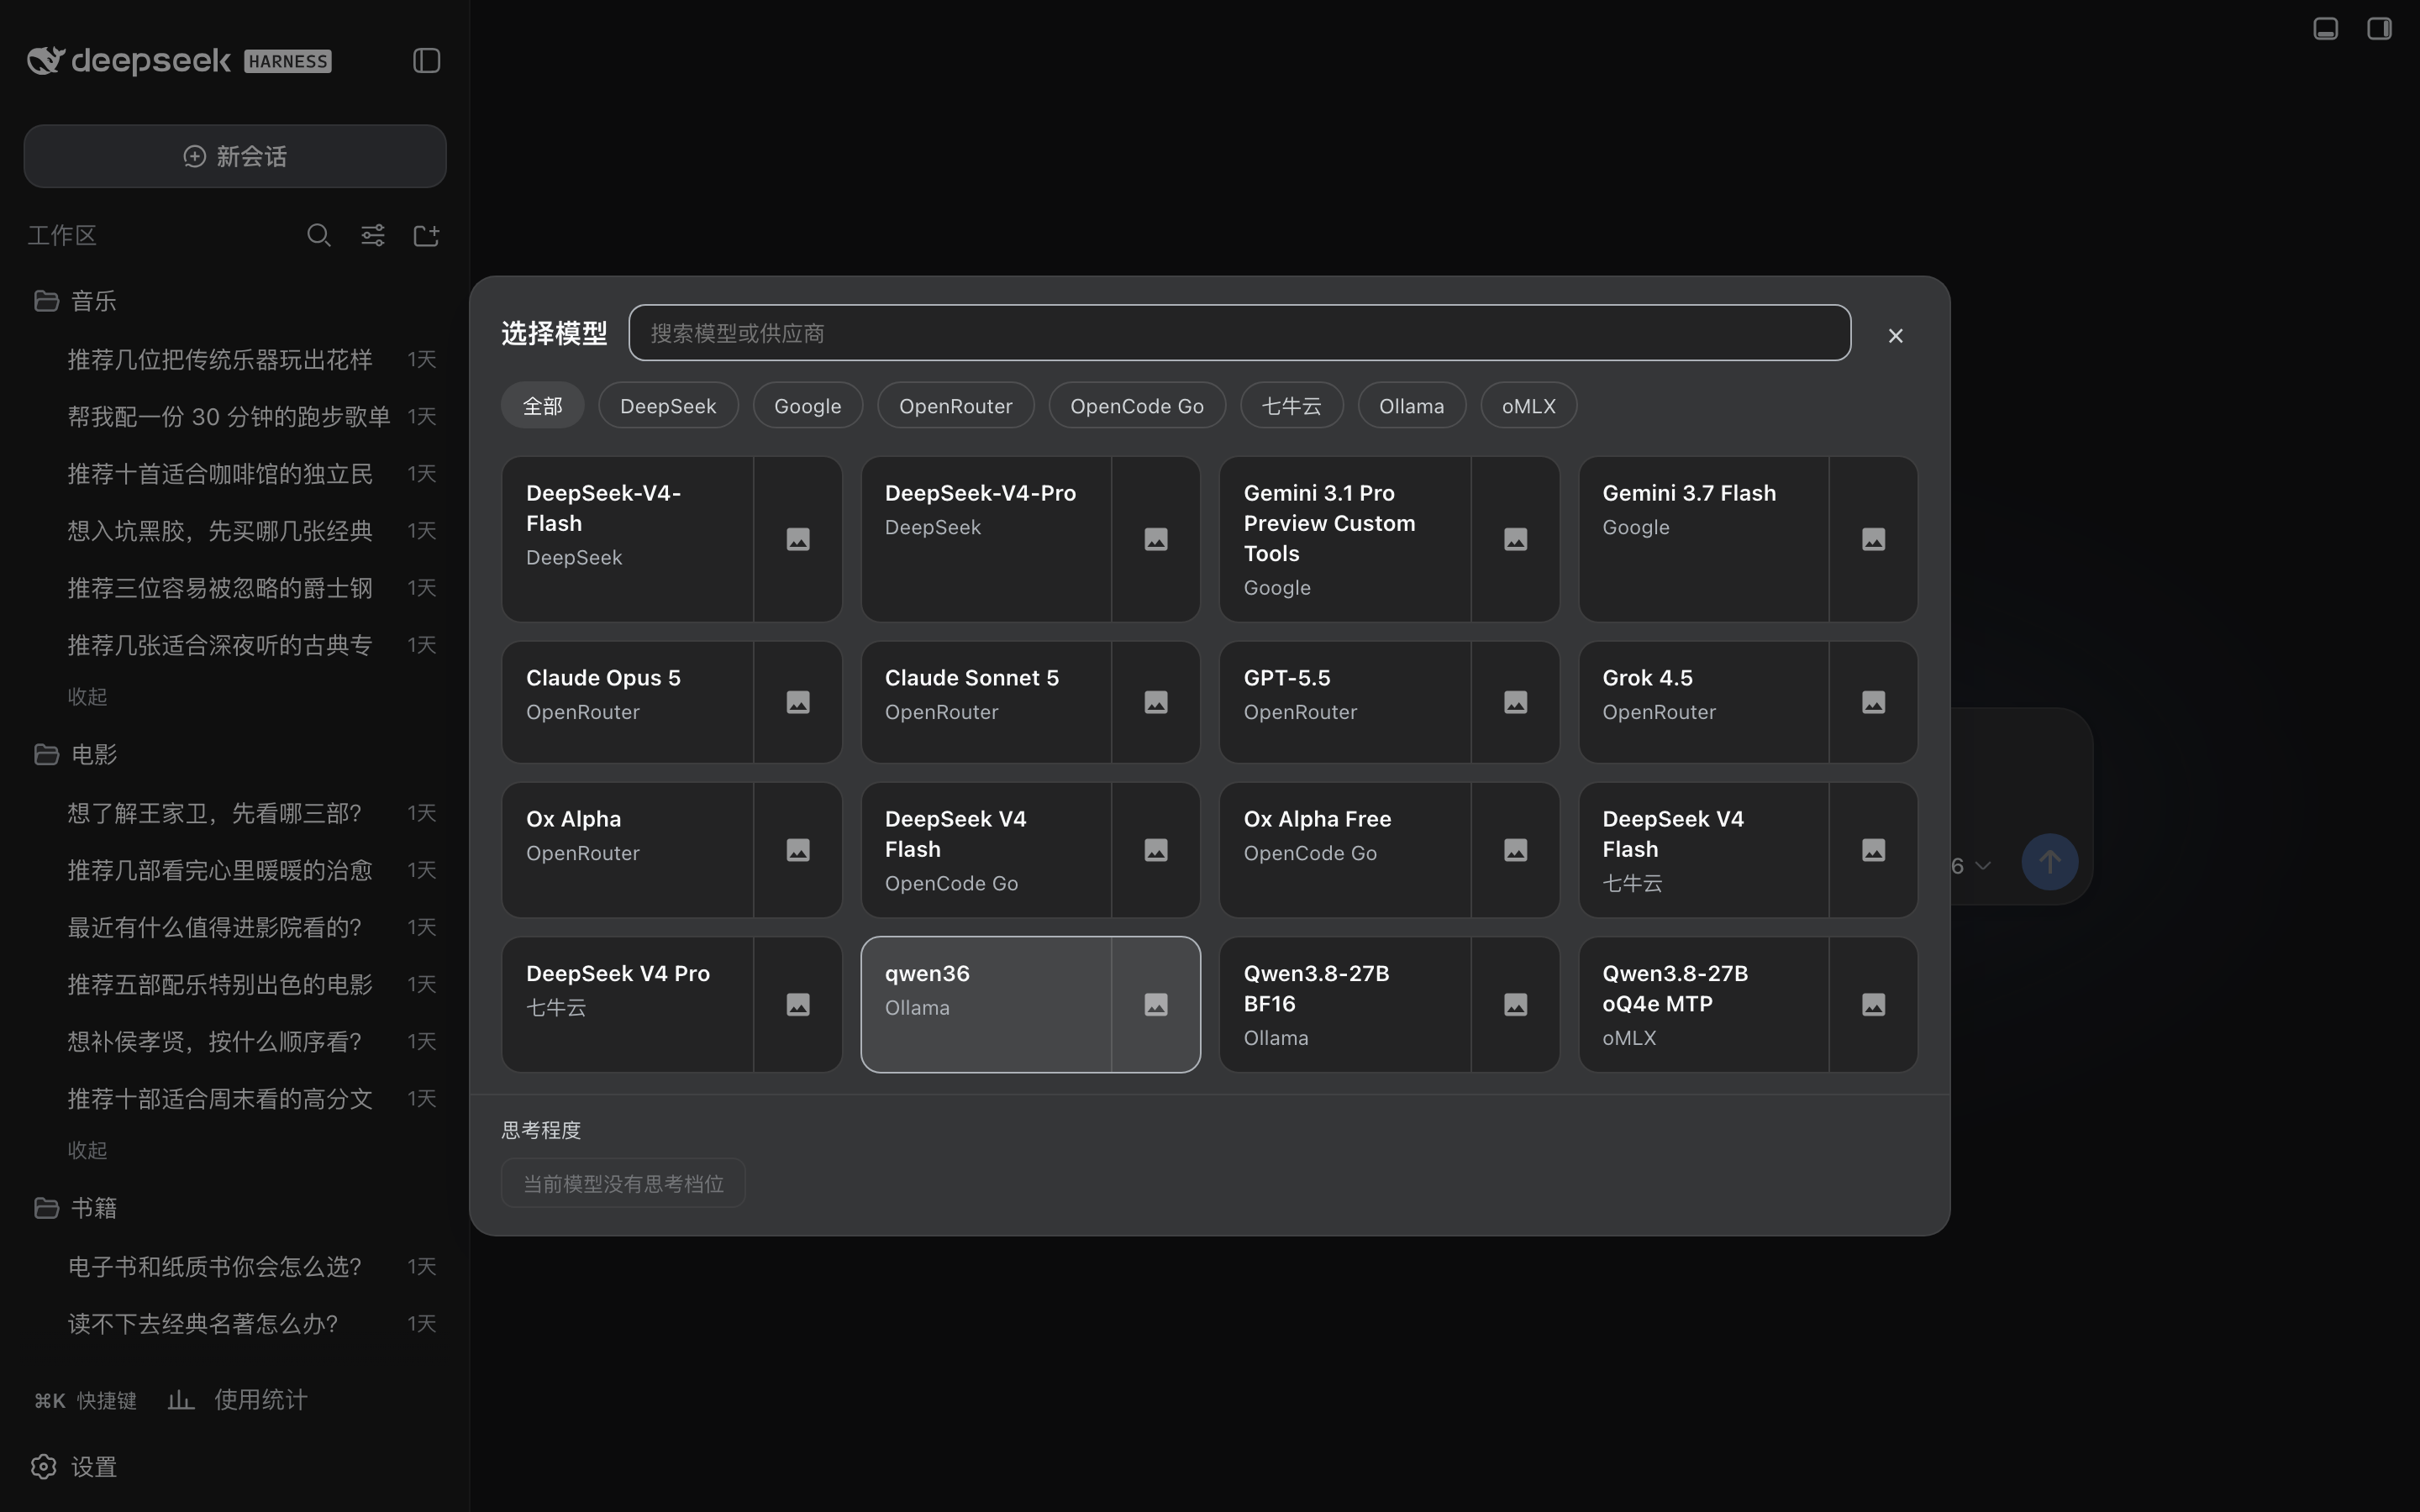Close the 选择模型 dialog
Image resolution: width=2420 pixels, height=1512 pixels.
1895,336
